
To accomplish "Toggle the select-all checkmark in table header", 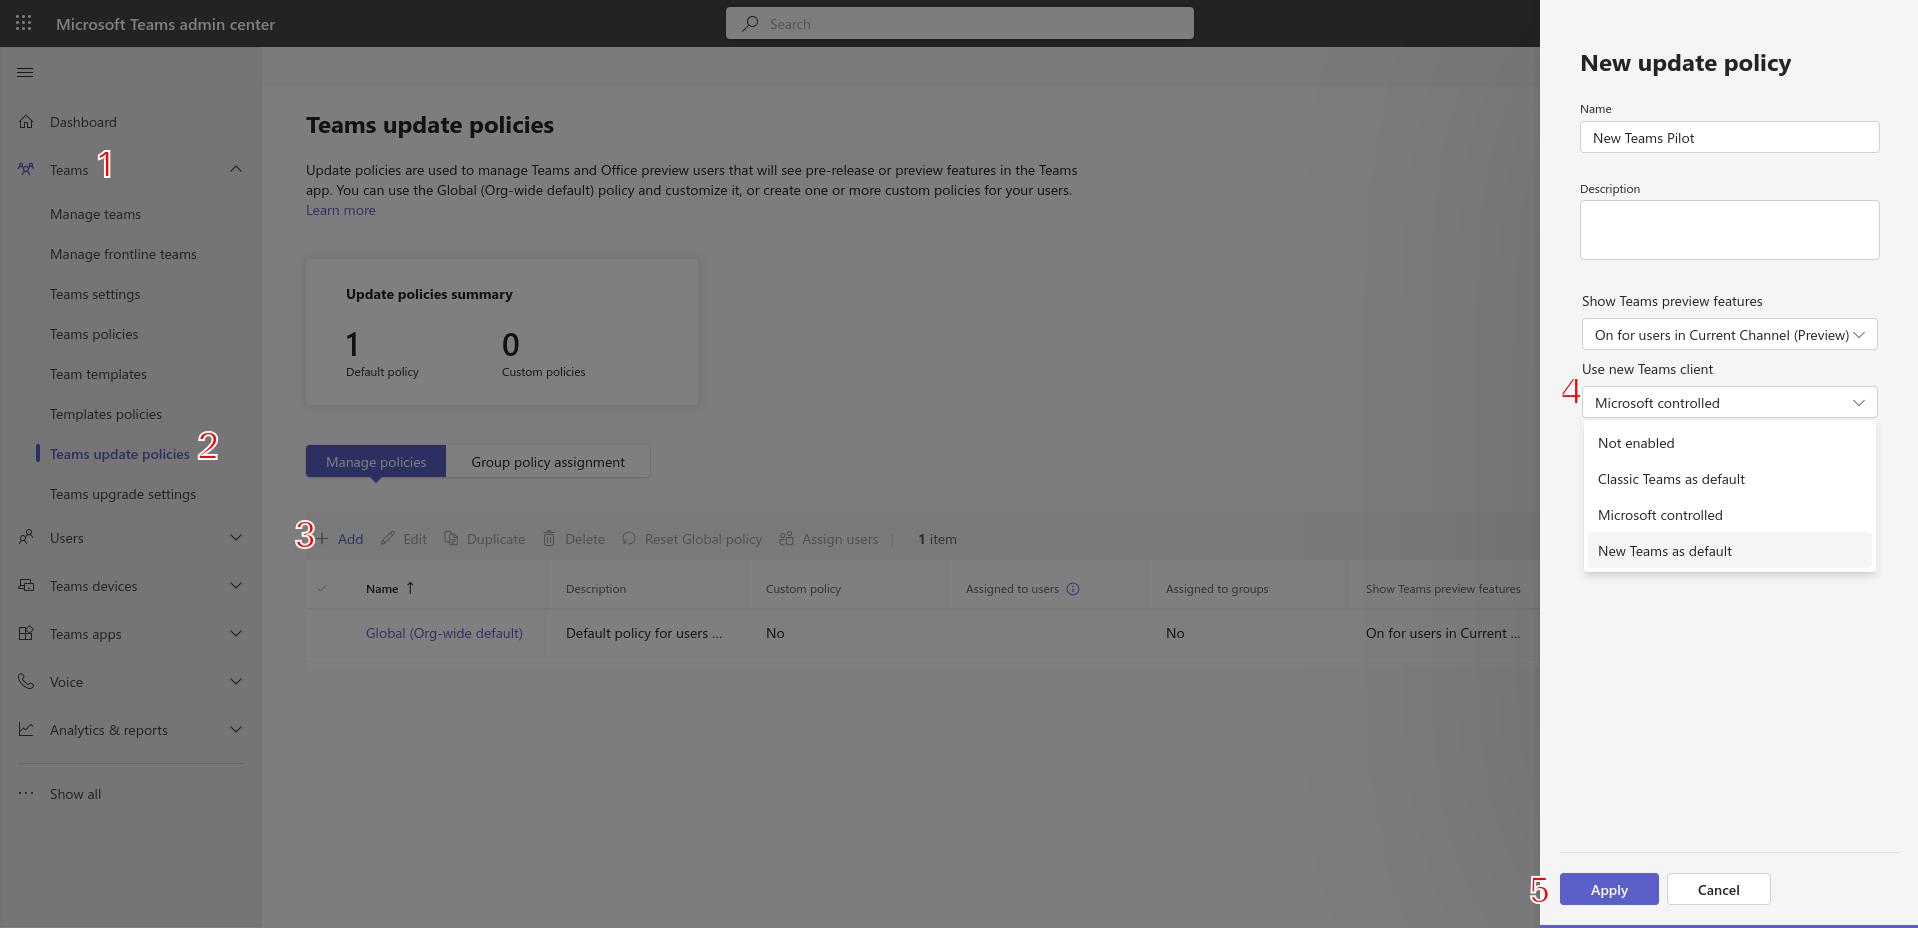I will click(x=322, y=589).
